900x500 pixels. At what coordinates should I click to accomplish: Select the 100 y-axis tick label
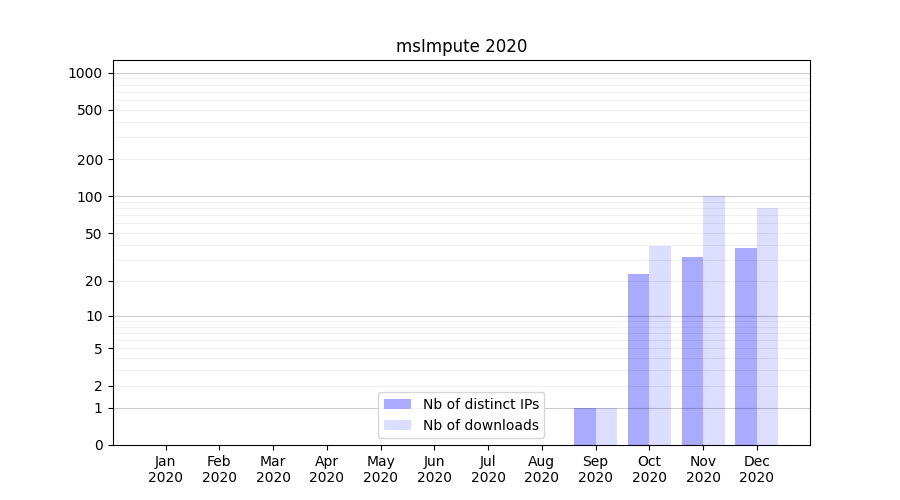tap(92, 197)
